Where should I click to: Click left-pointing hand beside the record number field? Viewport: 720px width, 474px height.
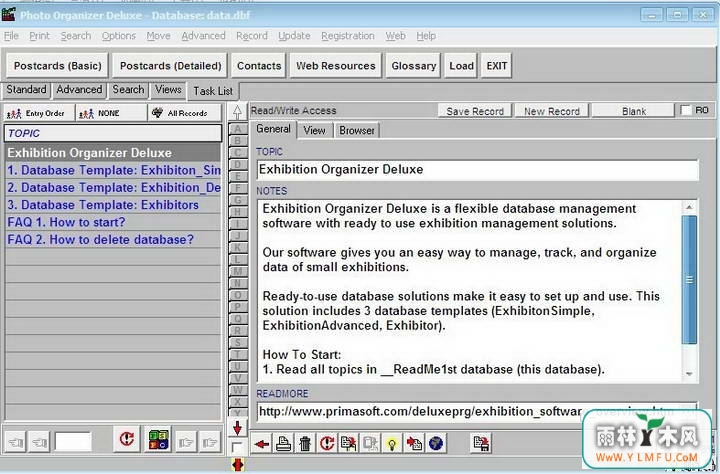[x=39, y=442]
